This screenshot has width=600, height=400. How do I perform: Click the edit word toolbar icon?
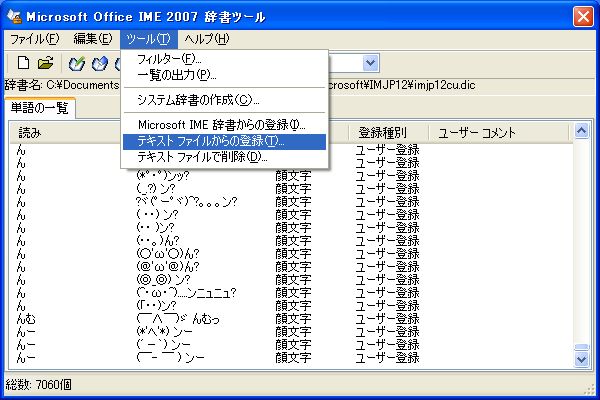click(x=100, y=63)
